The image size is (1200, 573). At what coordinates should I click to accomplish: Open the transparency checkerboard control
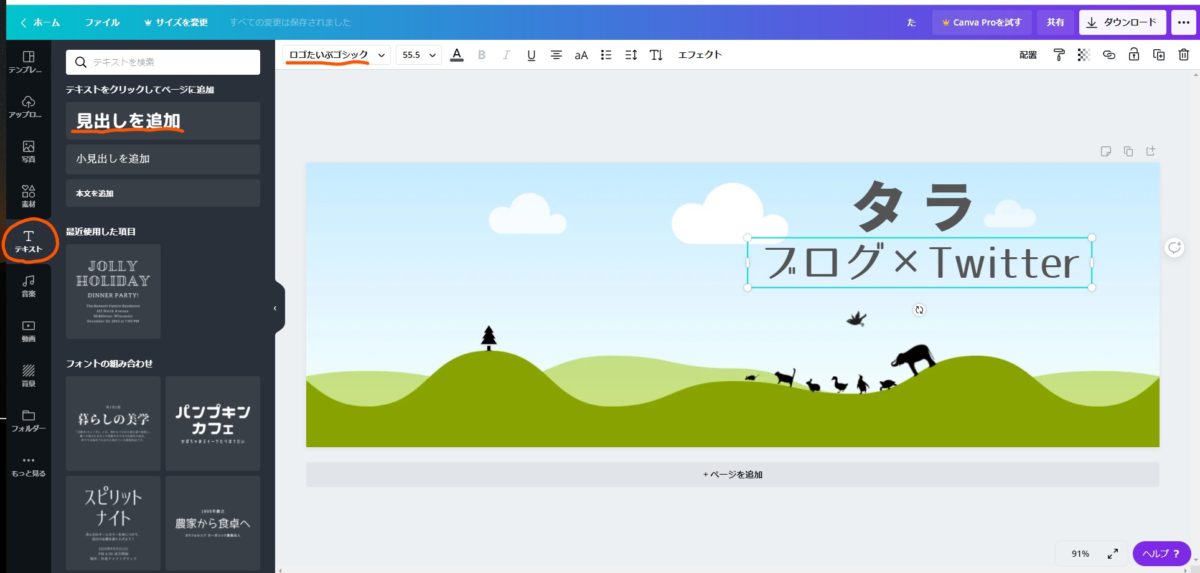click(1083, 55)
